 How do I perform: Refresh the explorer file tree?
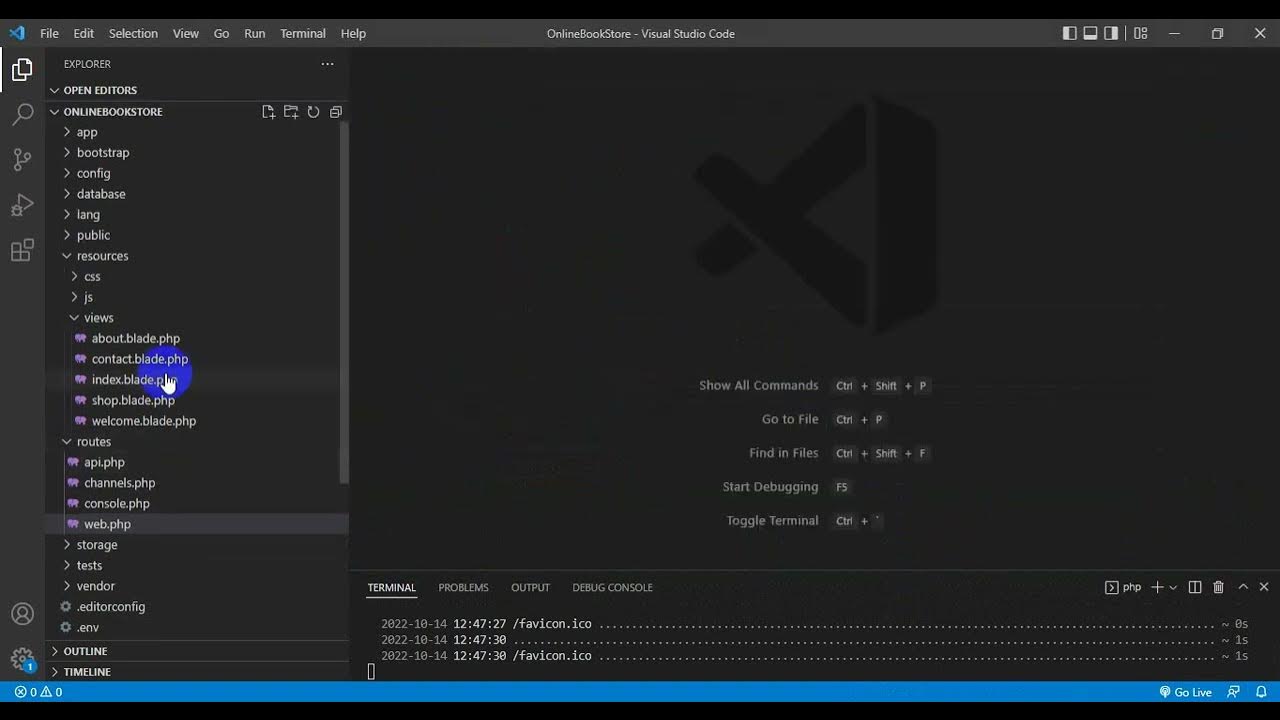[x=313, y=112]
